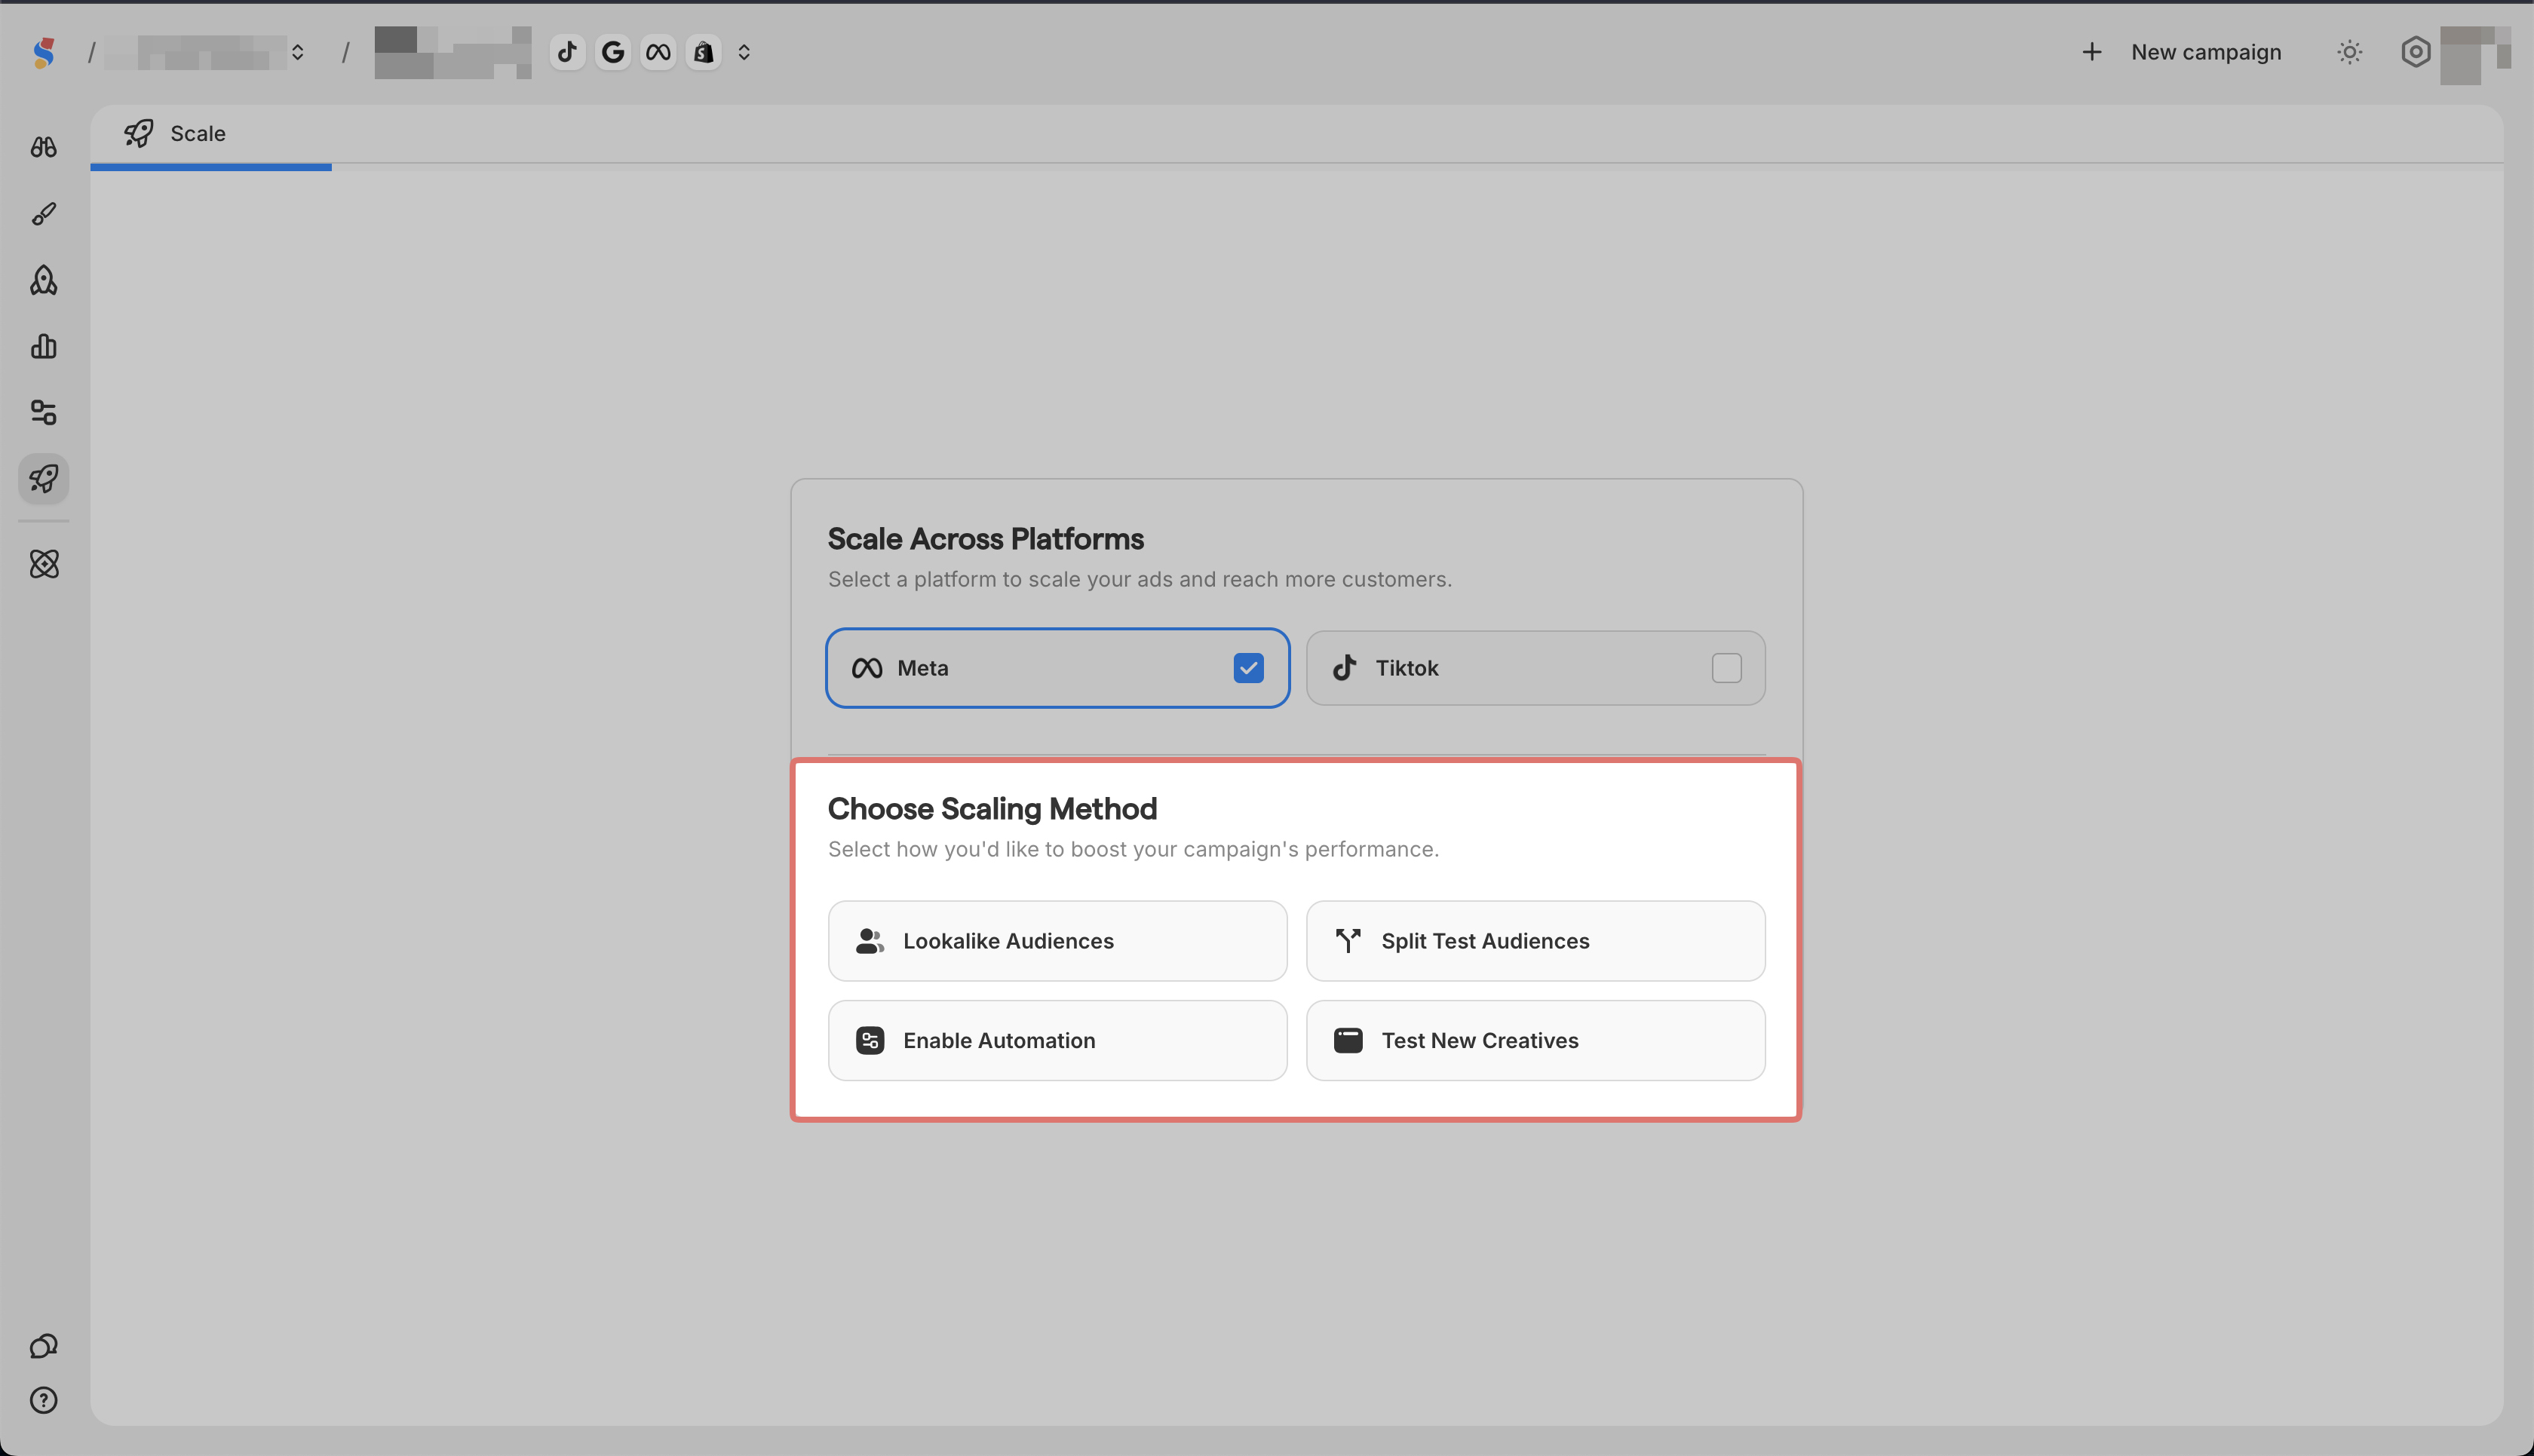Expand the connected platforms dropdown chevrons
The height and width of the screenshot is (1456, 2534).
pos(743,52)
